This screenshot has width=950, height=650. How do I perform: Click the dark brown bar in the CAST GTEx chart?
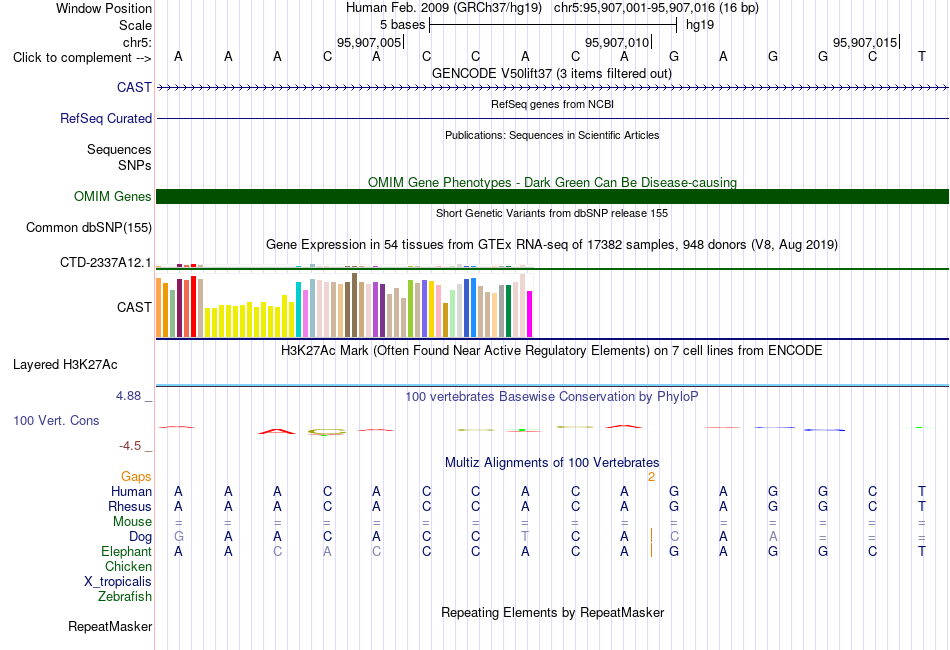point(354,305)
